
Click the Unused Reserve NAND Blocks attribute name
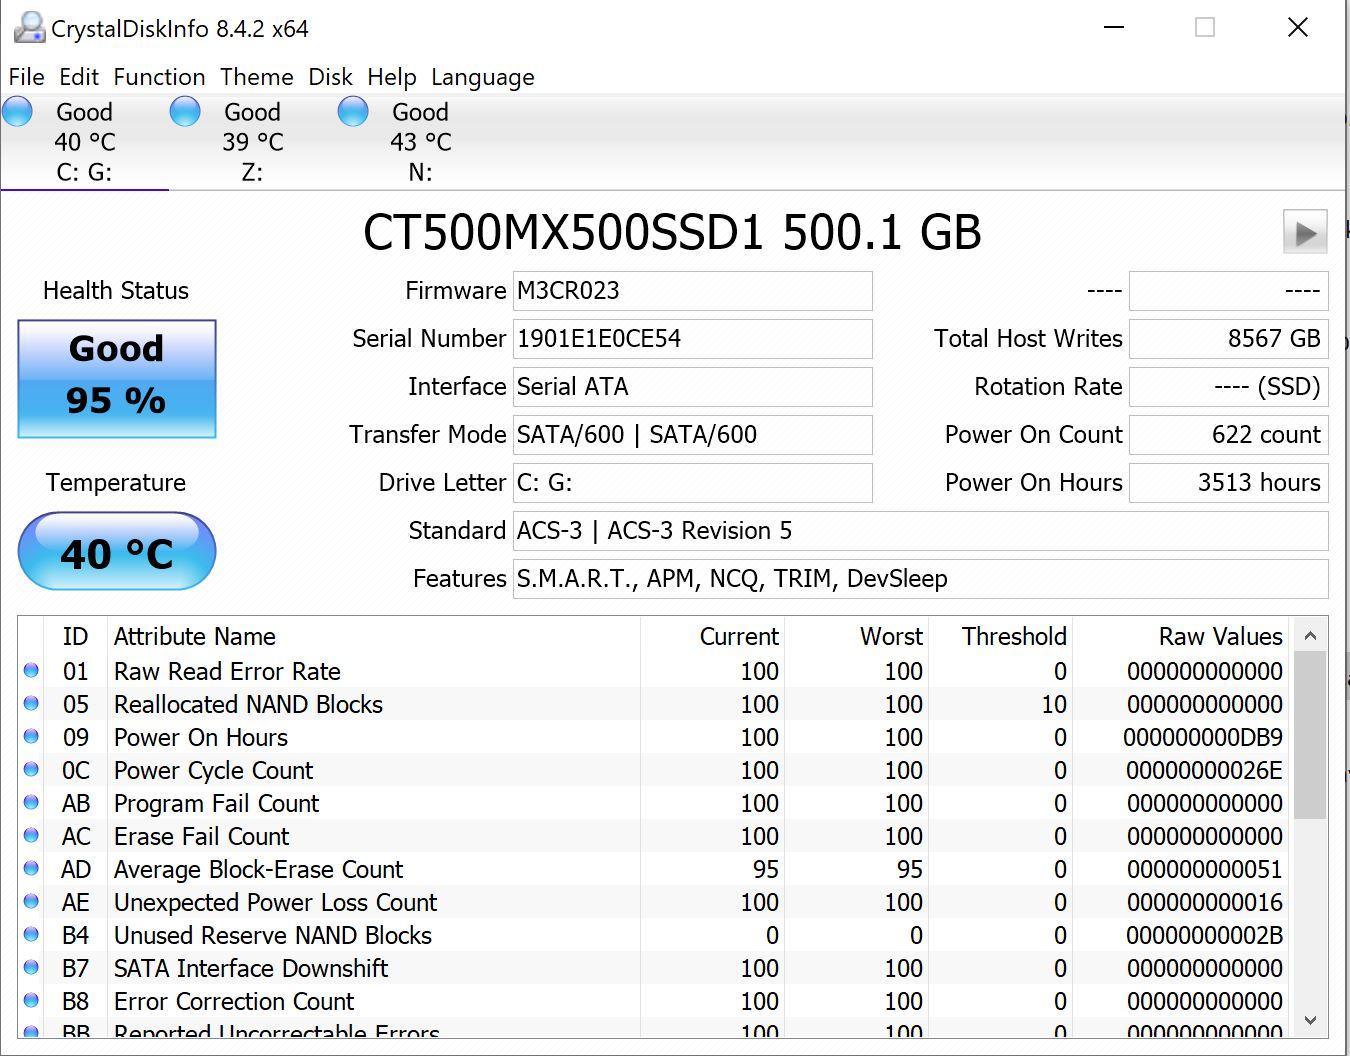coord(273,936)
